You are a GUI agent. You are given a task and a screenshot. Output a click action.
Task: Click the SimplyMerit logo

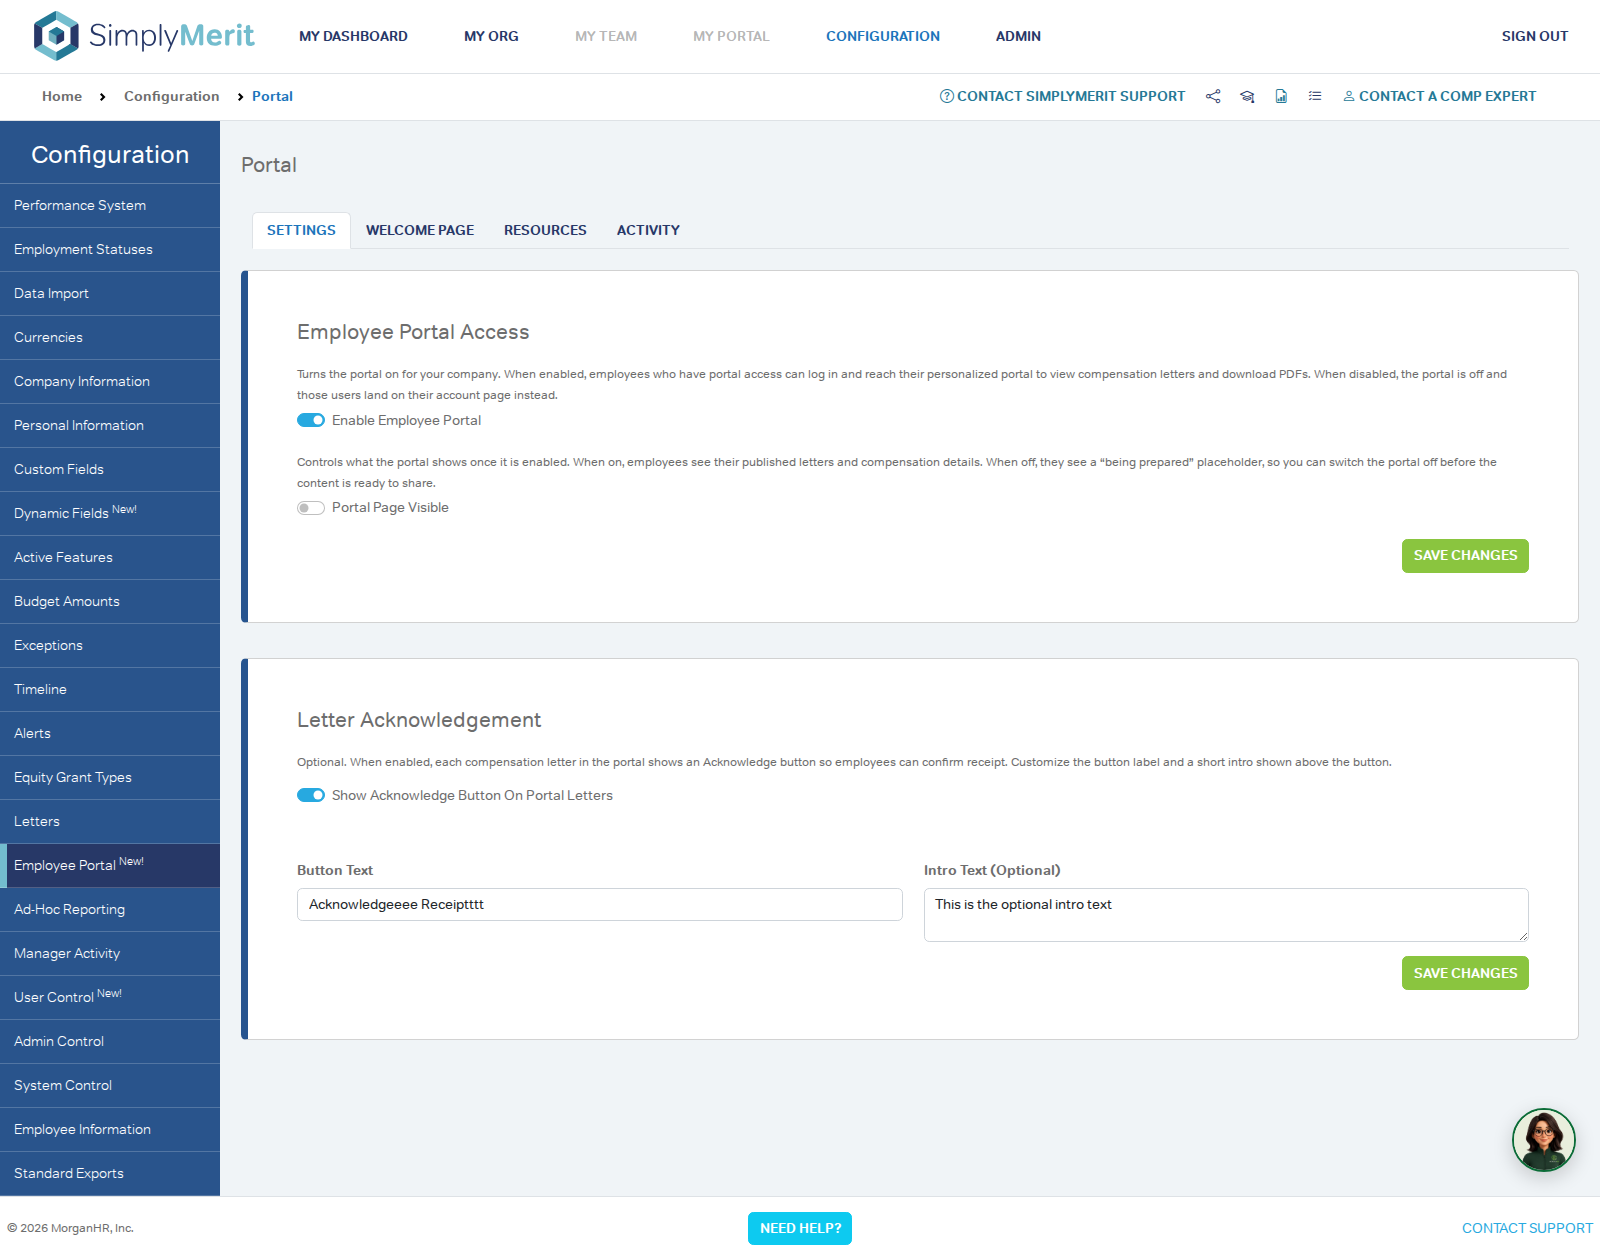tap(144, 36)
